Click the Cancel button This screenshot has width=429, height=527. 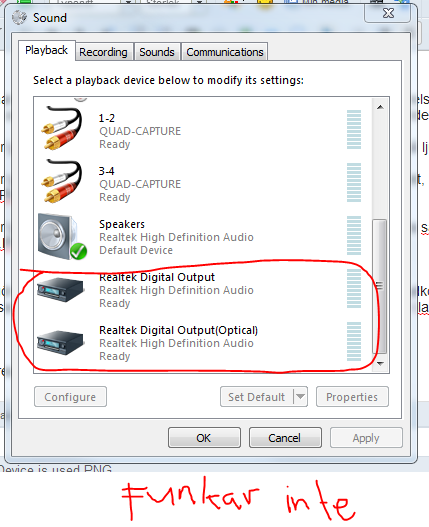coord(285,438)
